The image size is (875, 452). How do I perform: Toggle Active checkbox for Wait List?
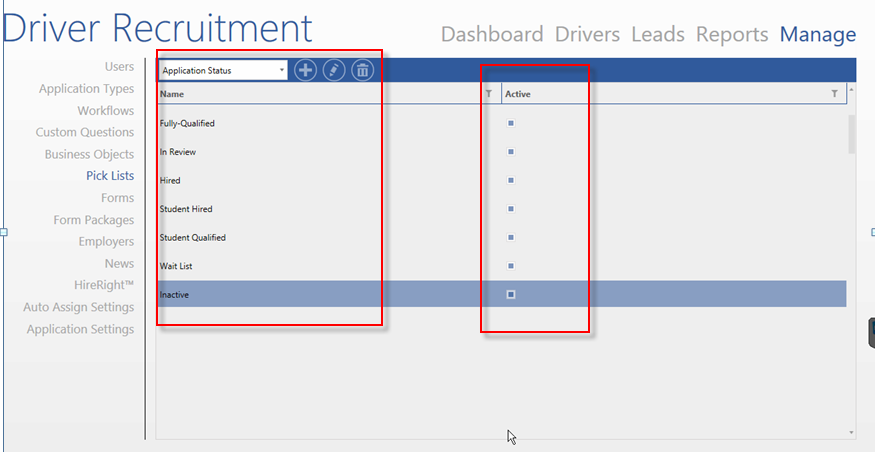(x=511, y=266)
